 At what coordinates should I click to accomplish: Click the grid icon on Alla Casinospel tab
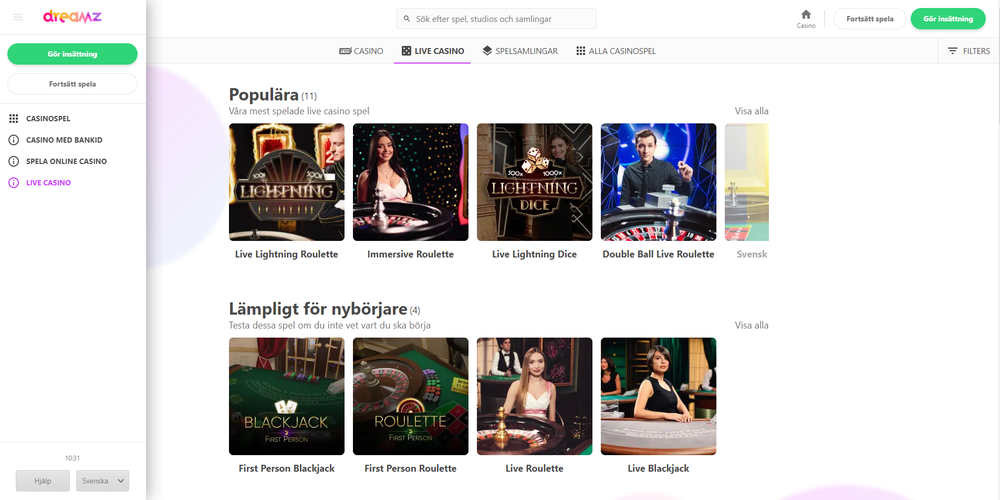580,51
